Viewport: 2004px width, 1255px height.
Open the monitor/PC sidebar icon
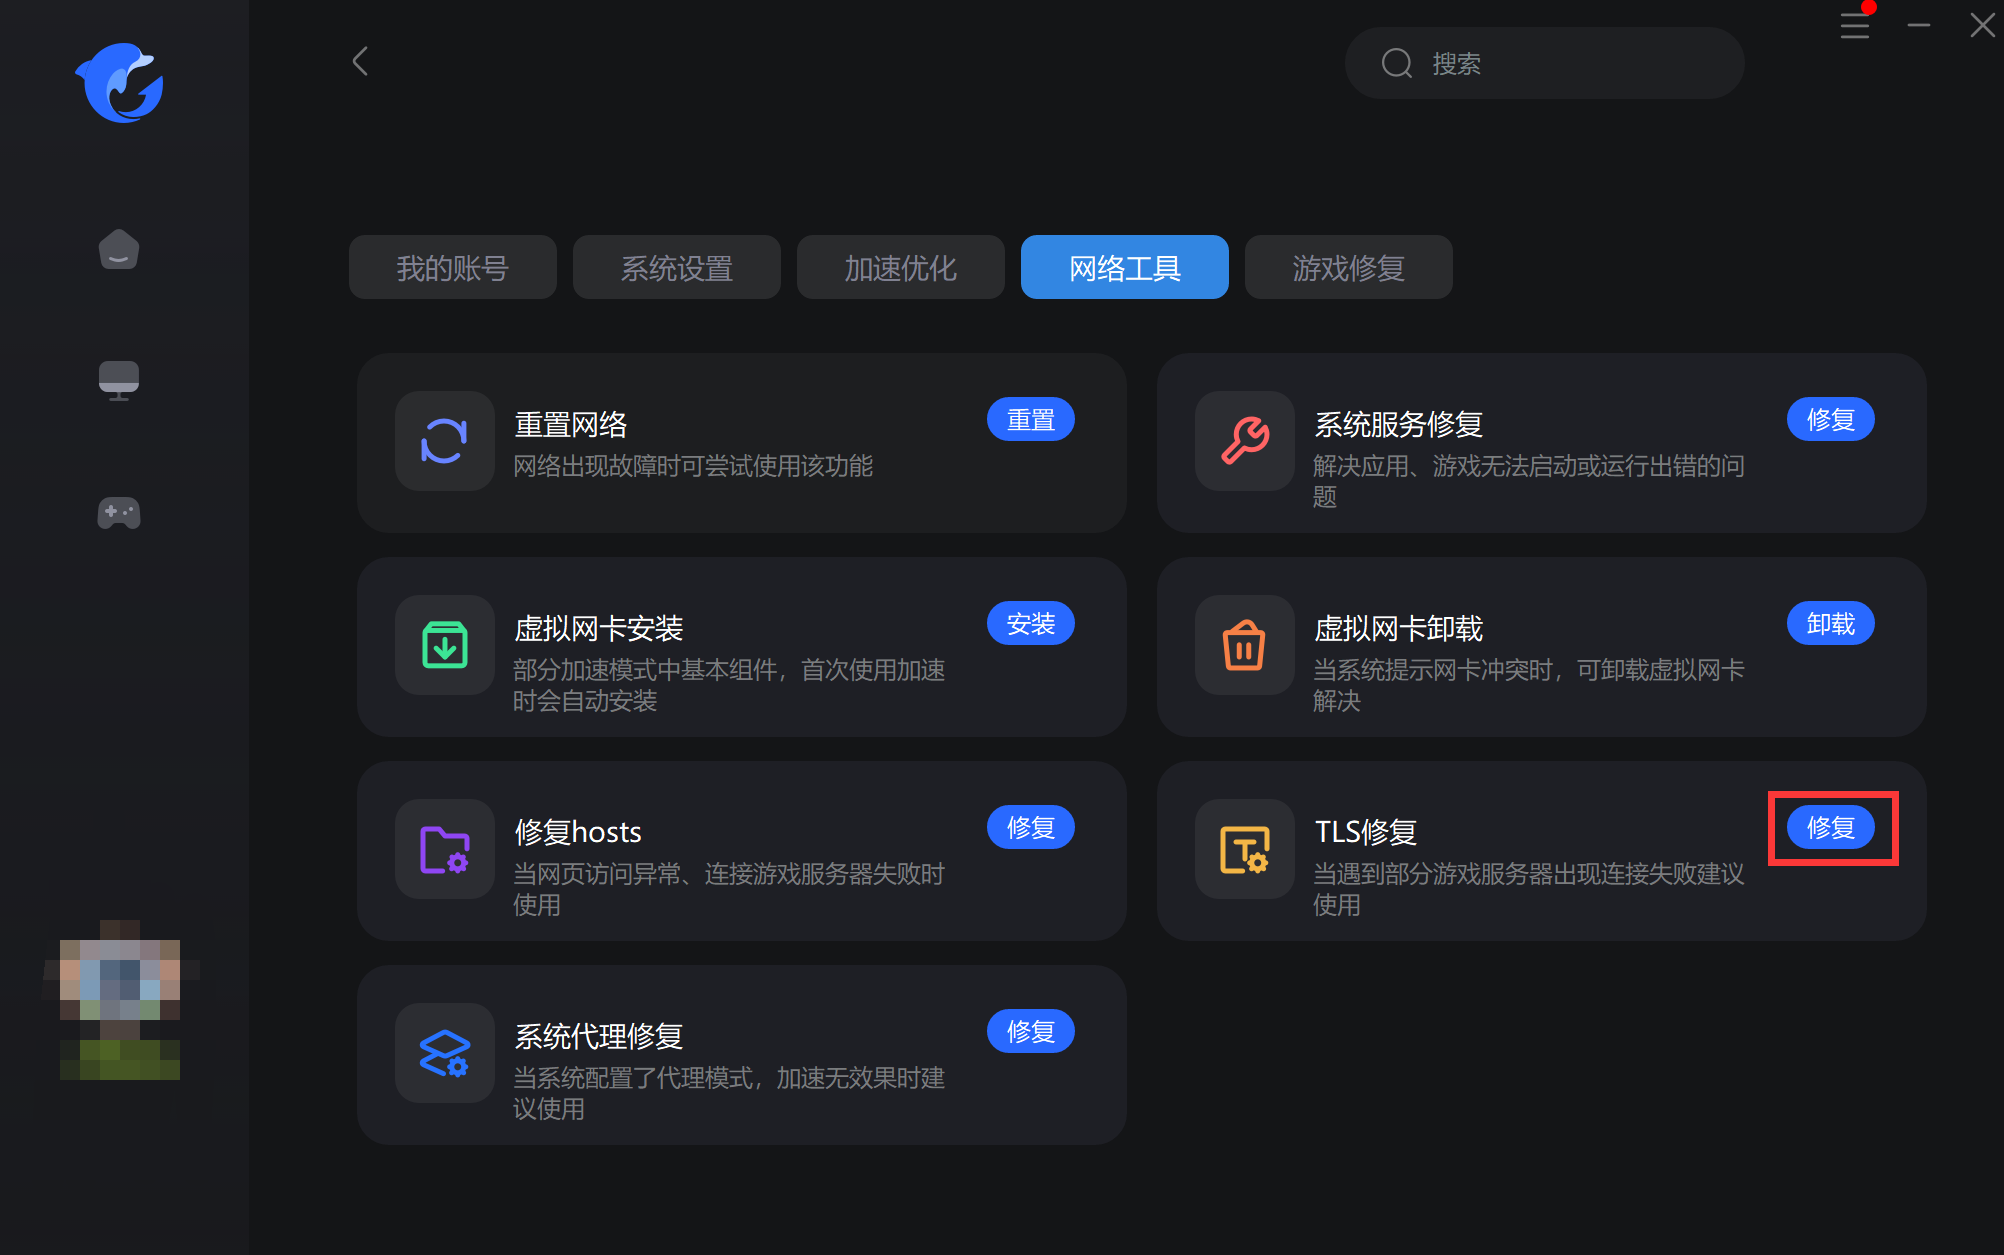[119, 381]
